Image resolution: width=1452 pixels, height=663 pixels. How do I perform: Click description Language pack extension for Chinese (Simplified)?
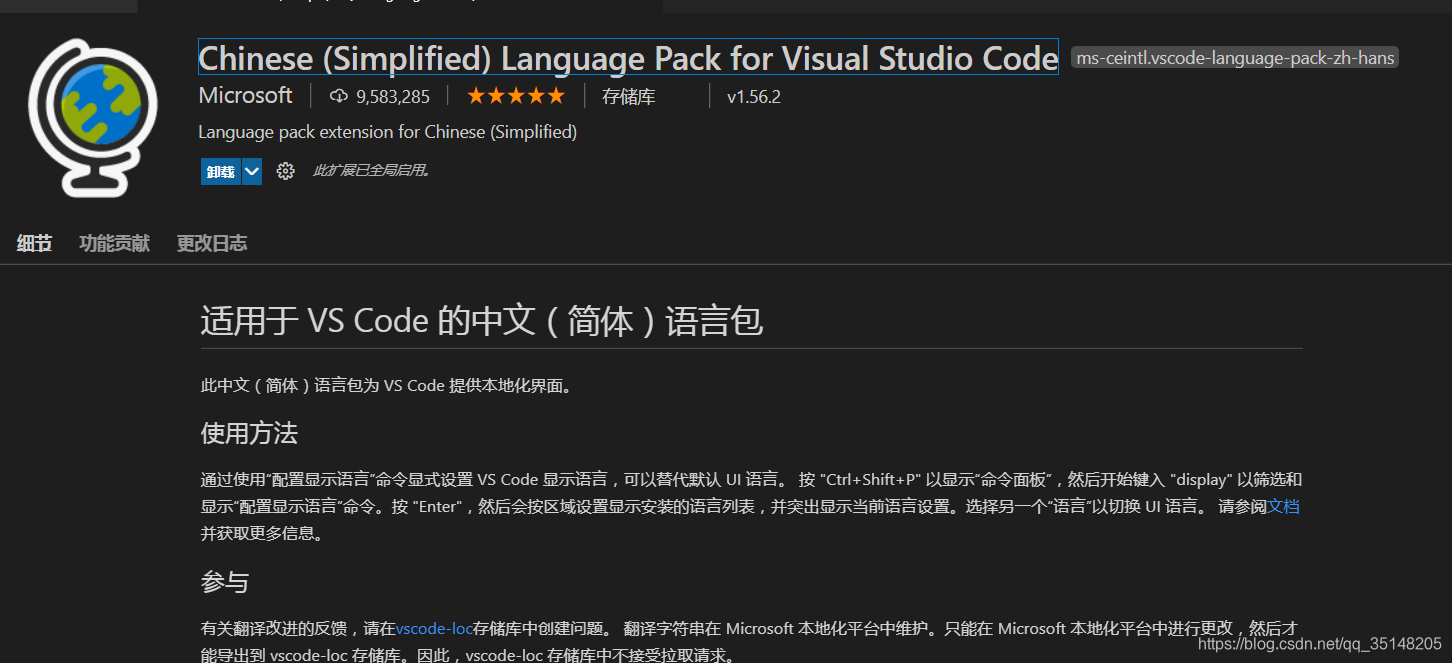coord(388,132)
